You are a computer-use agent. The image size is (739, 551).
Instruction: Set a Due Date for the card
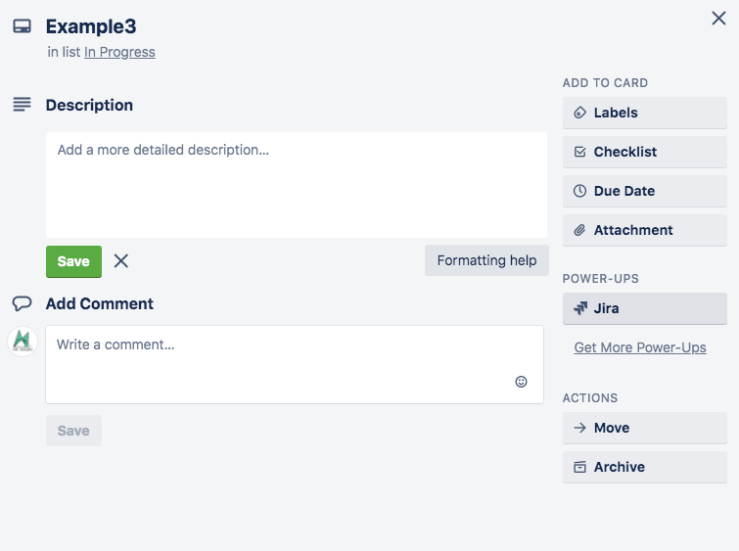tap(644, 191)
